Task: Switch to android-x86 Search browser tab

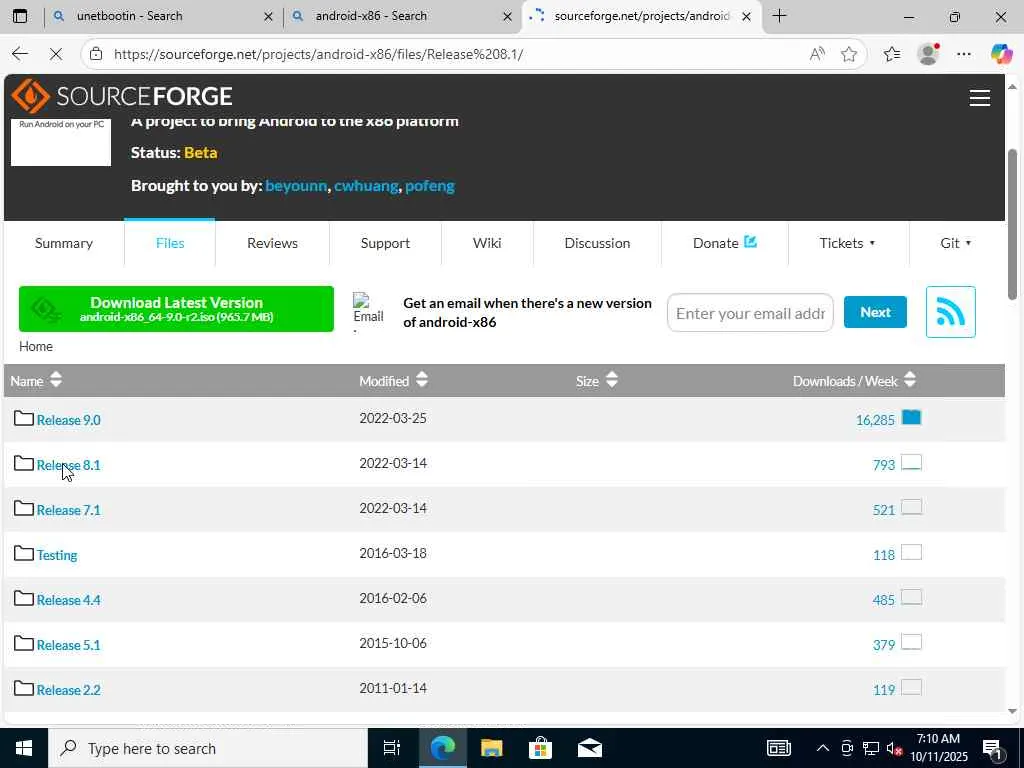Action: [402, 16]
